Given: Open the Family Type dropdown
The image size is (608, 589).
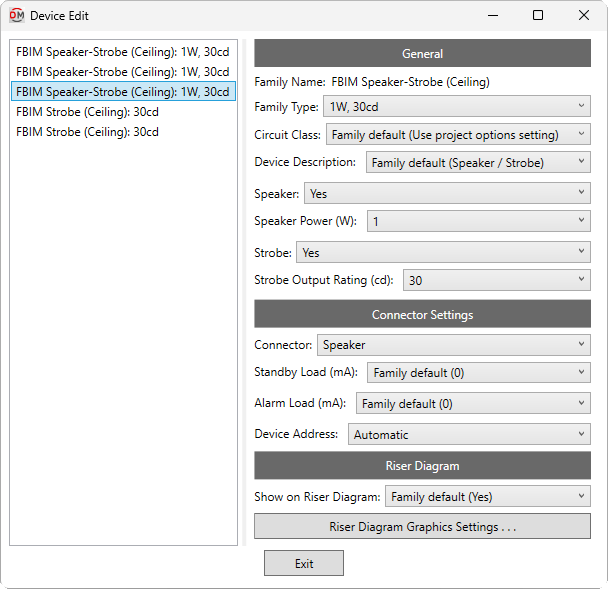Looking at the screenshot, I should pyautogui.click(x=457, y=106).
